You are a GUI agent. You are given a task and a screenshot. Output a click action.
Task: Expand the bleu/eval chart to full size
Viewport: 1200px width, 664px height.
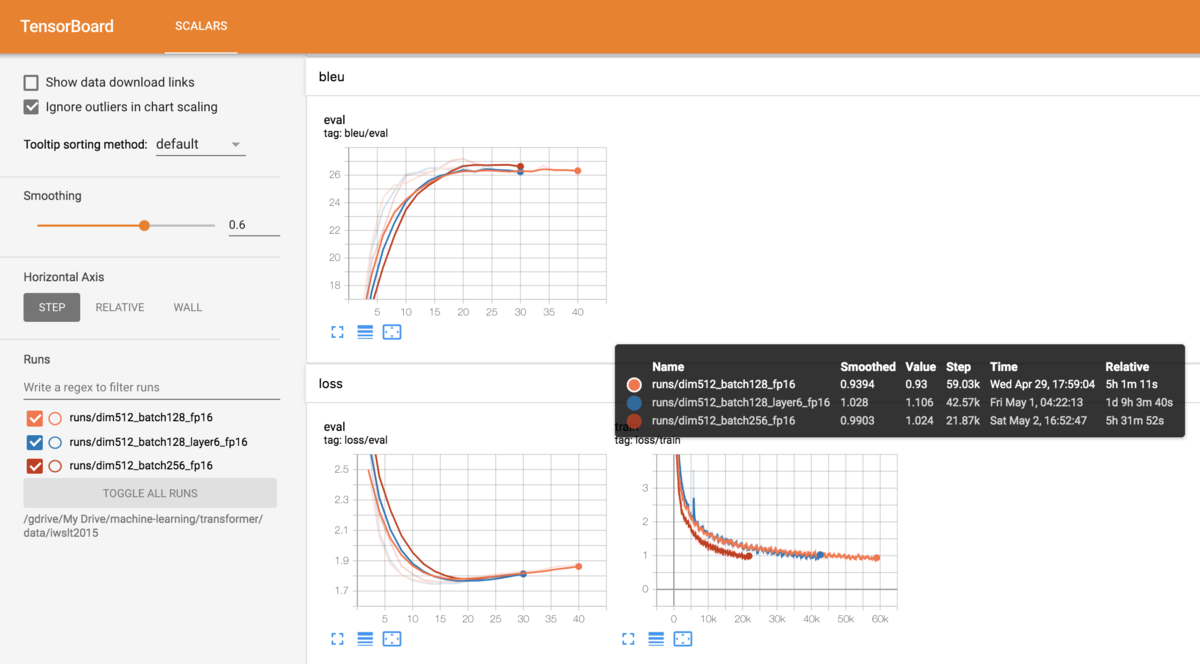coord(337,332)
